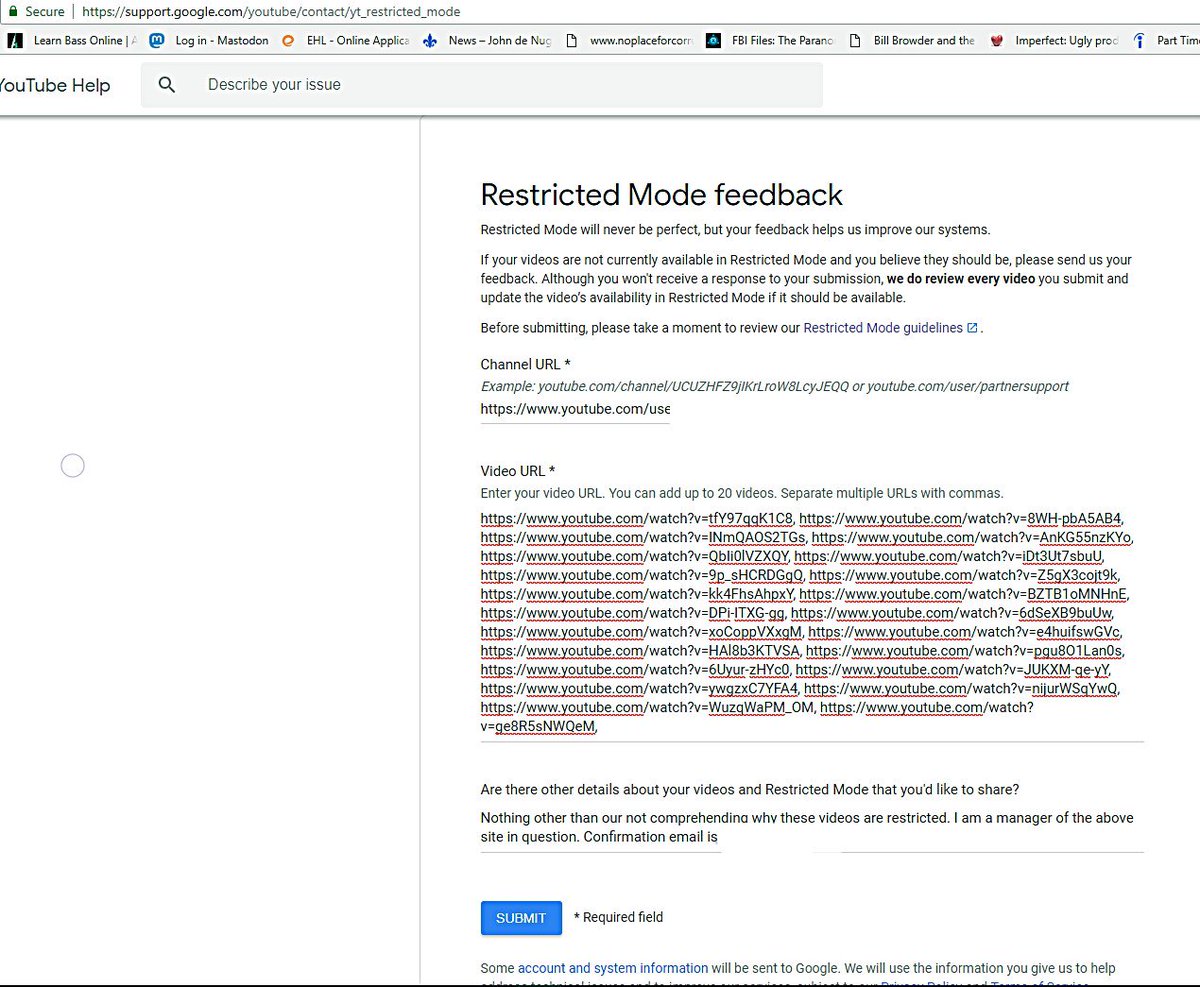Open the EHL - Online Applica bookmark
Viewport: 1200px width, 987px height.
(346, 41)
